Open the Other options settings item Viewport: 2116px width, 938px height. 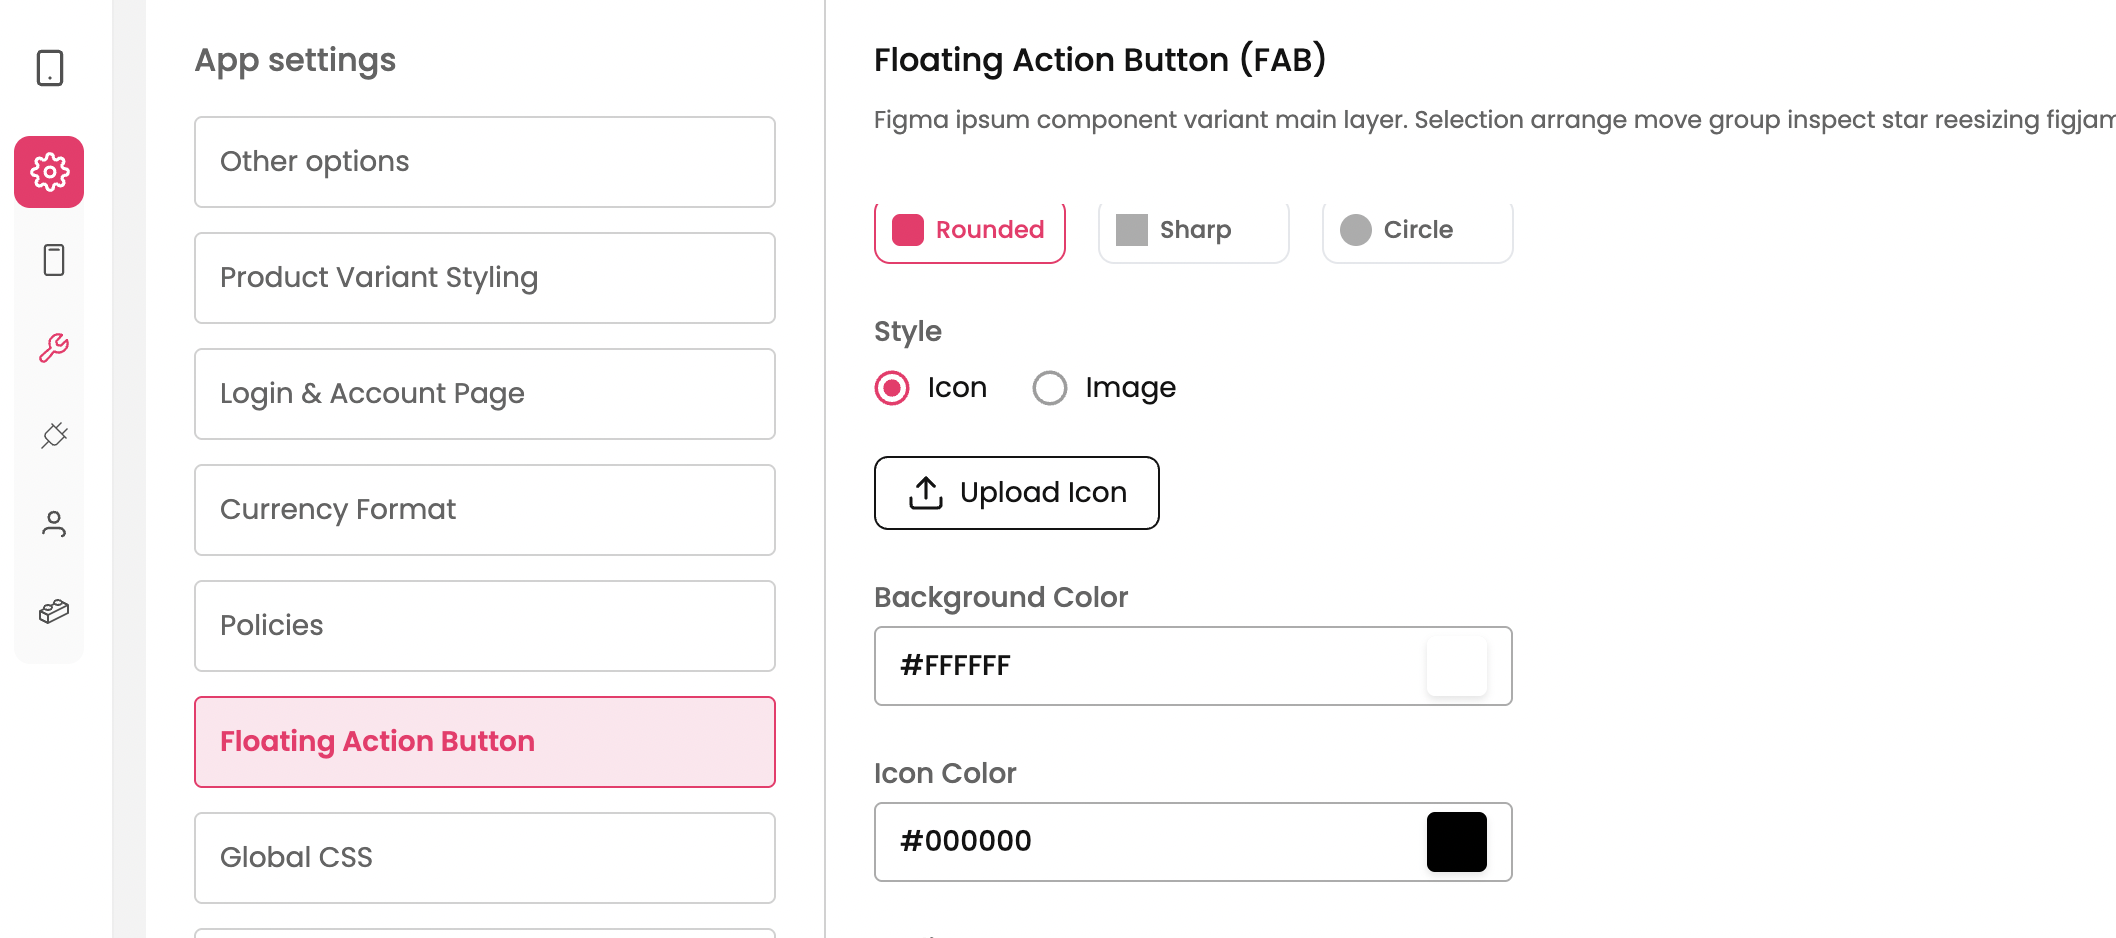click(x=485, y=162)
